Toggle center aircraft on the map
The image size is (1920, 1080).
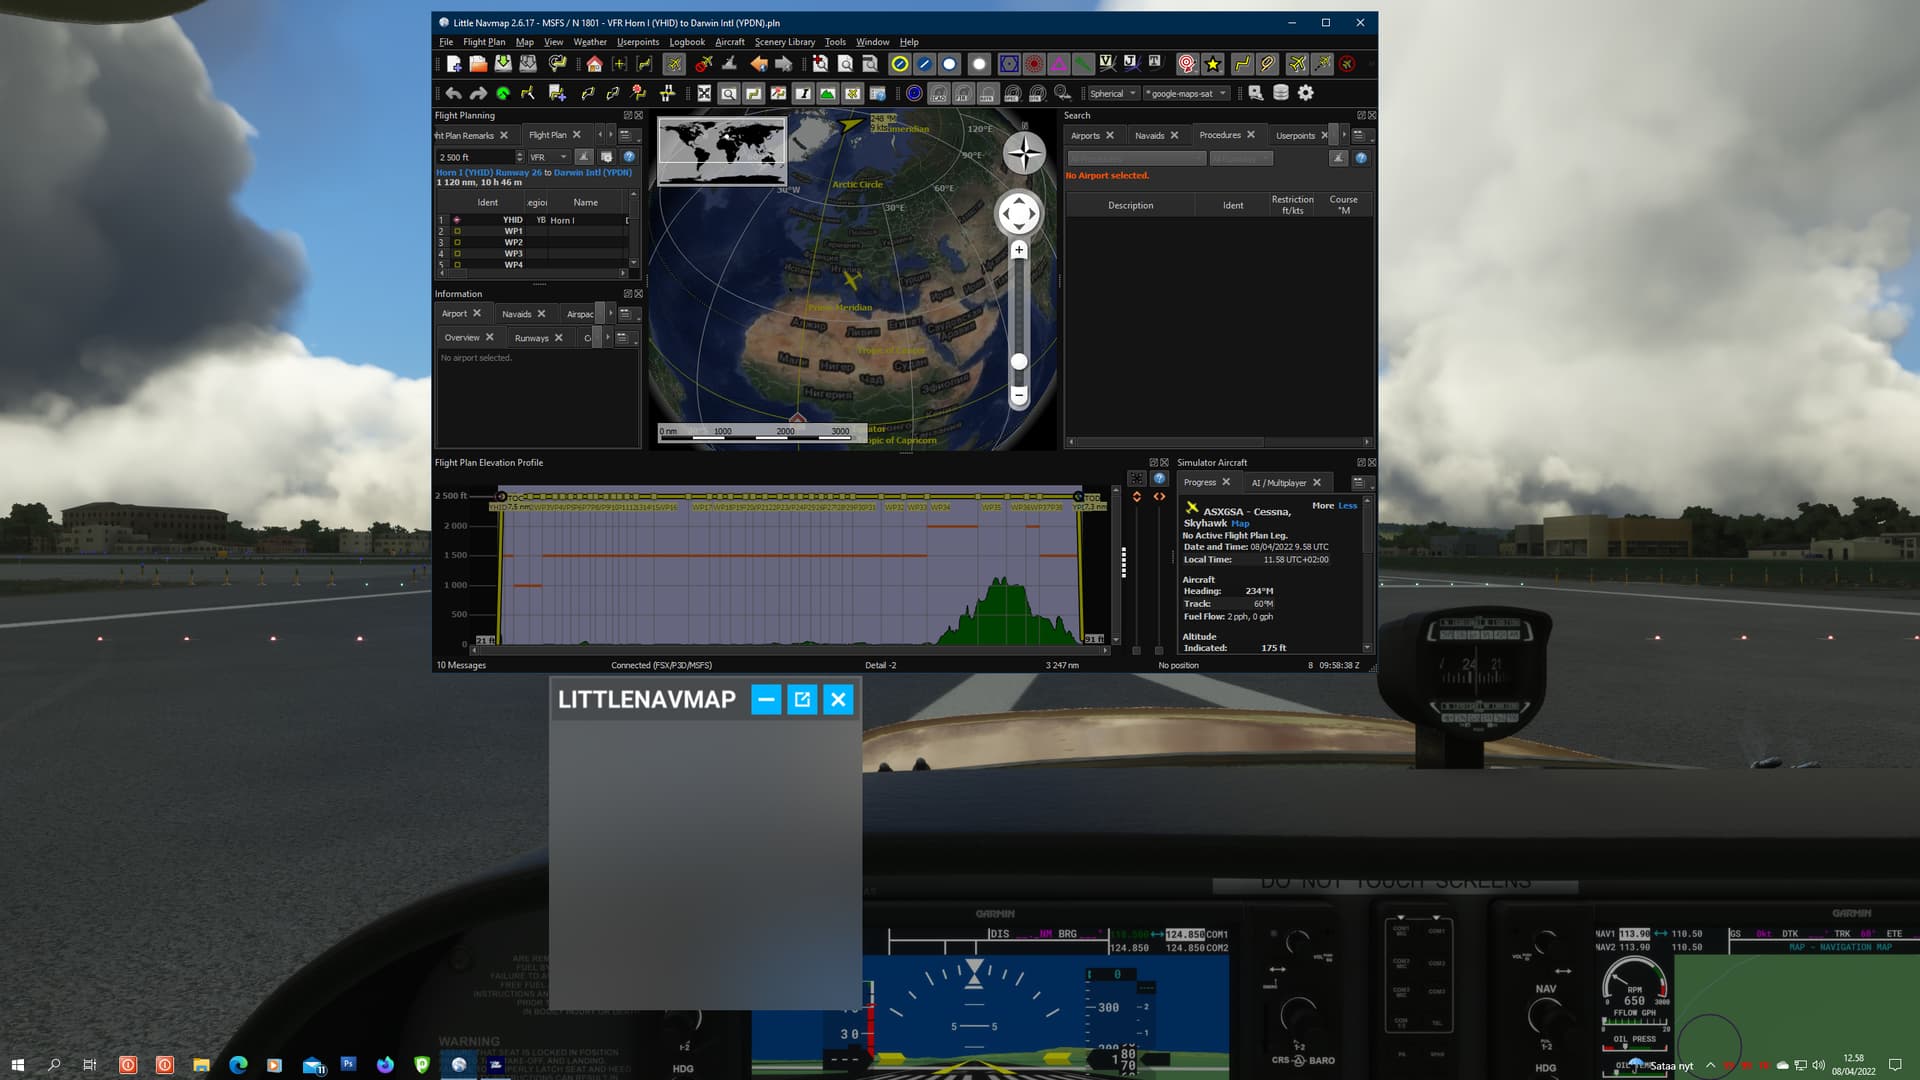tap(674, 64)
